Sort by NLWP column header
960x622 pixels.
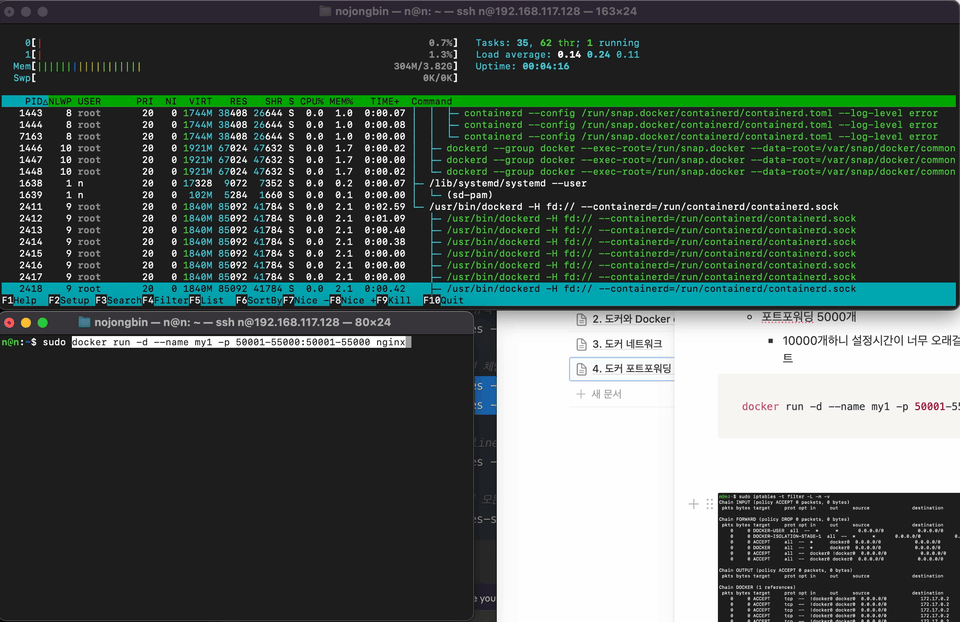click(x=60, y=102)
